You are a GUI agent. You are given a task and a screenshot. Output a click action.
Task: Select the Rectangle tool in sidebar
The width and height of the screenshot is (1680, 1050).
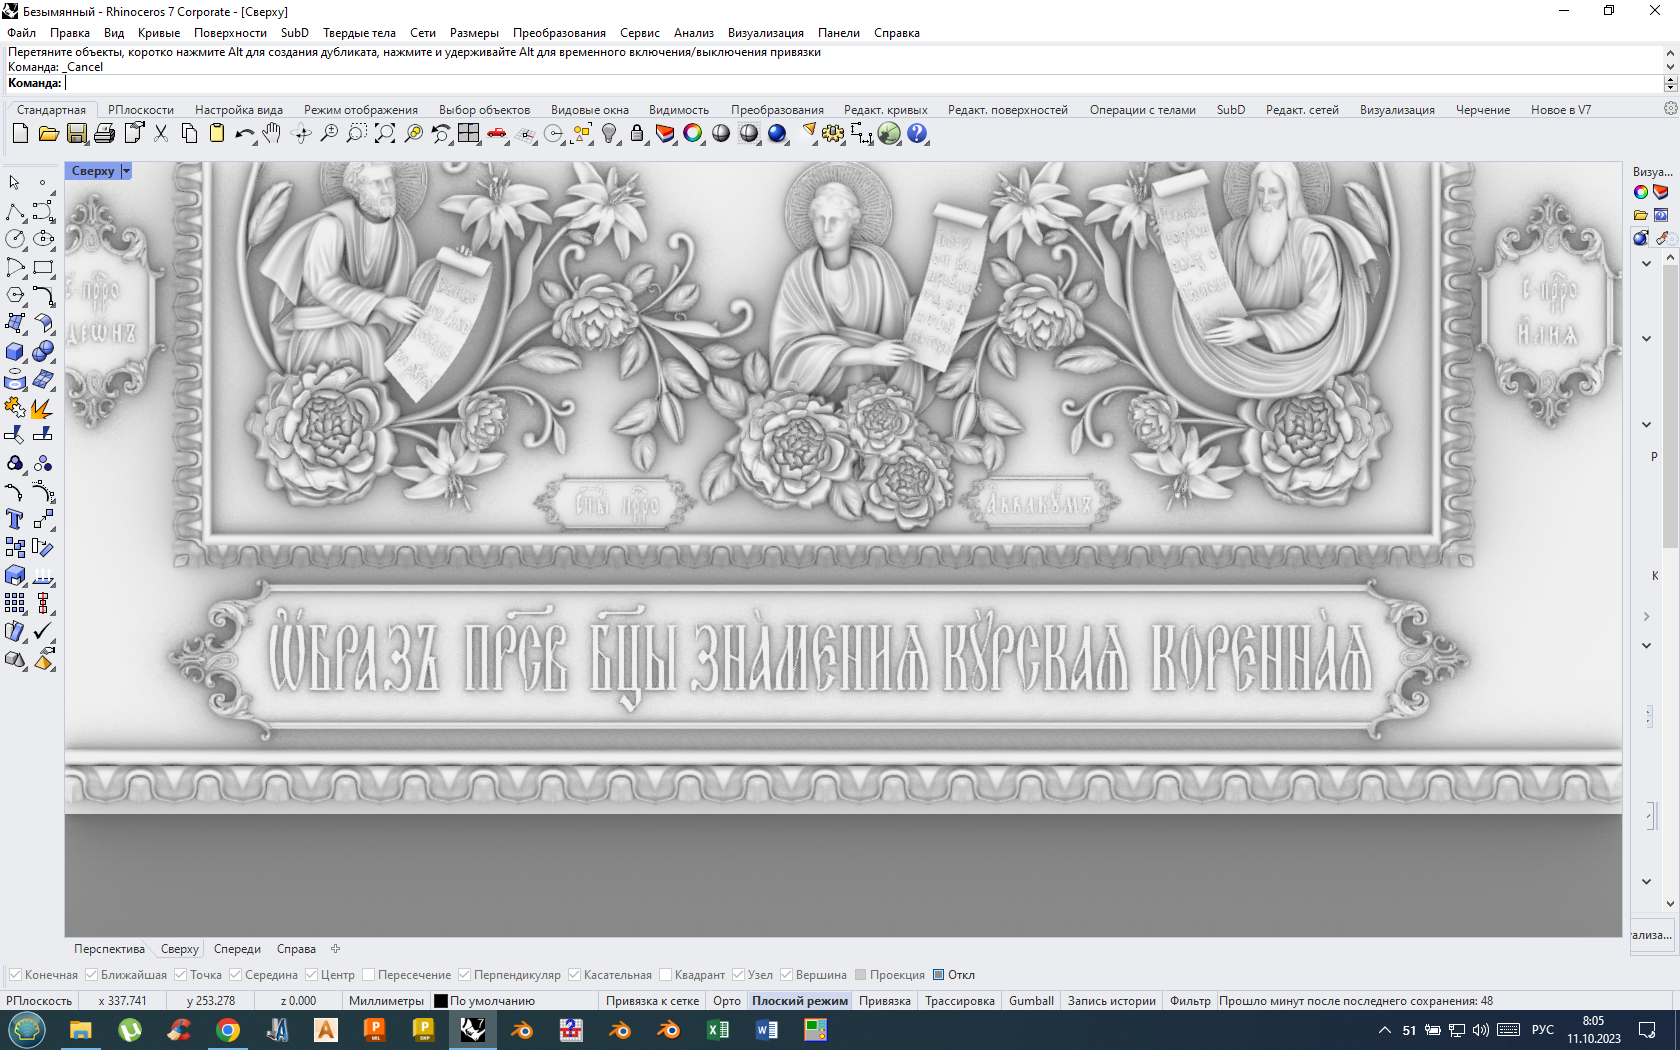click(x=43, y=267)
